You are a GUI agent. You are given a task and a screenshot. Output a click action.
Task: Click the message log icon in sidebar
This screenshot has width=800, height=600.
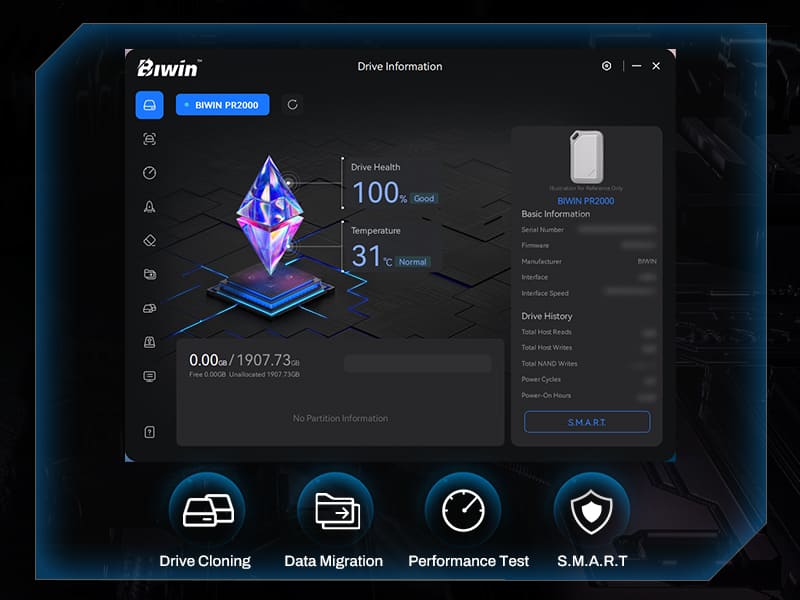149,376
